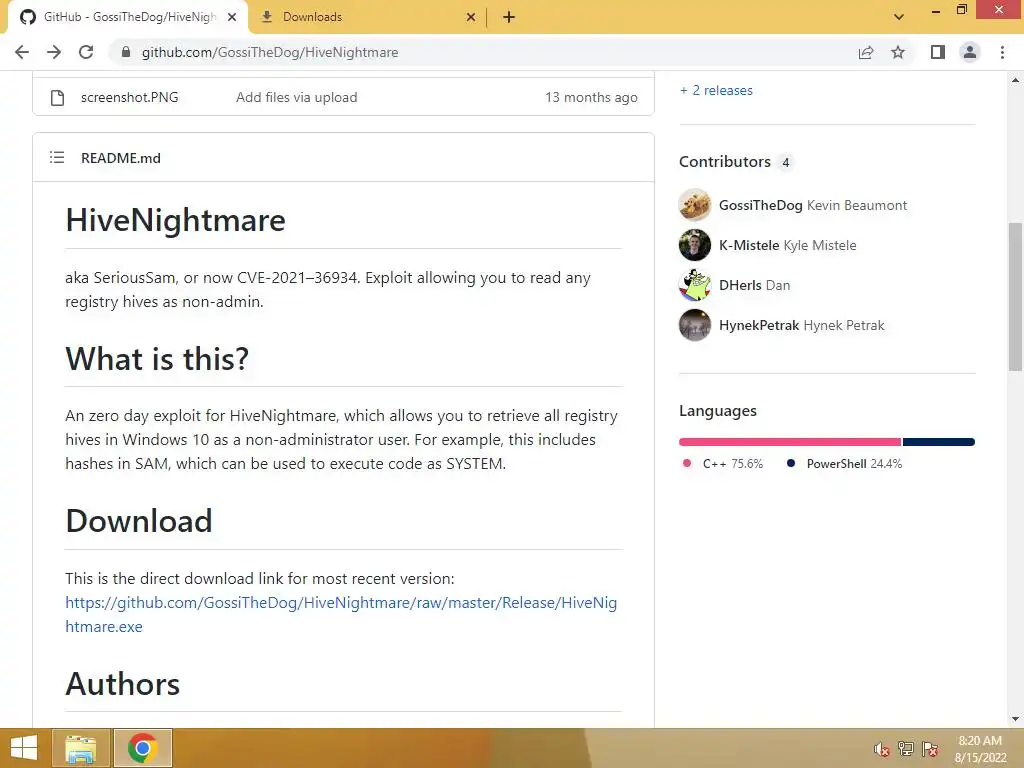This screenshot has width=1024, height=768.
Task: Bookmark this page with the star icon
Action: pos(898,52)
